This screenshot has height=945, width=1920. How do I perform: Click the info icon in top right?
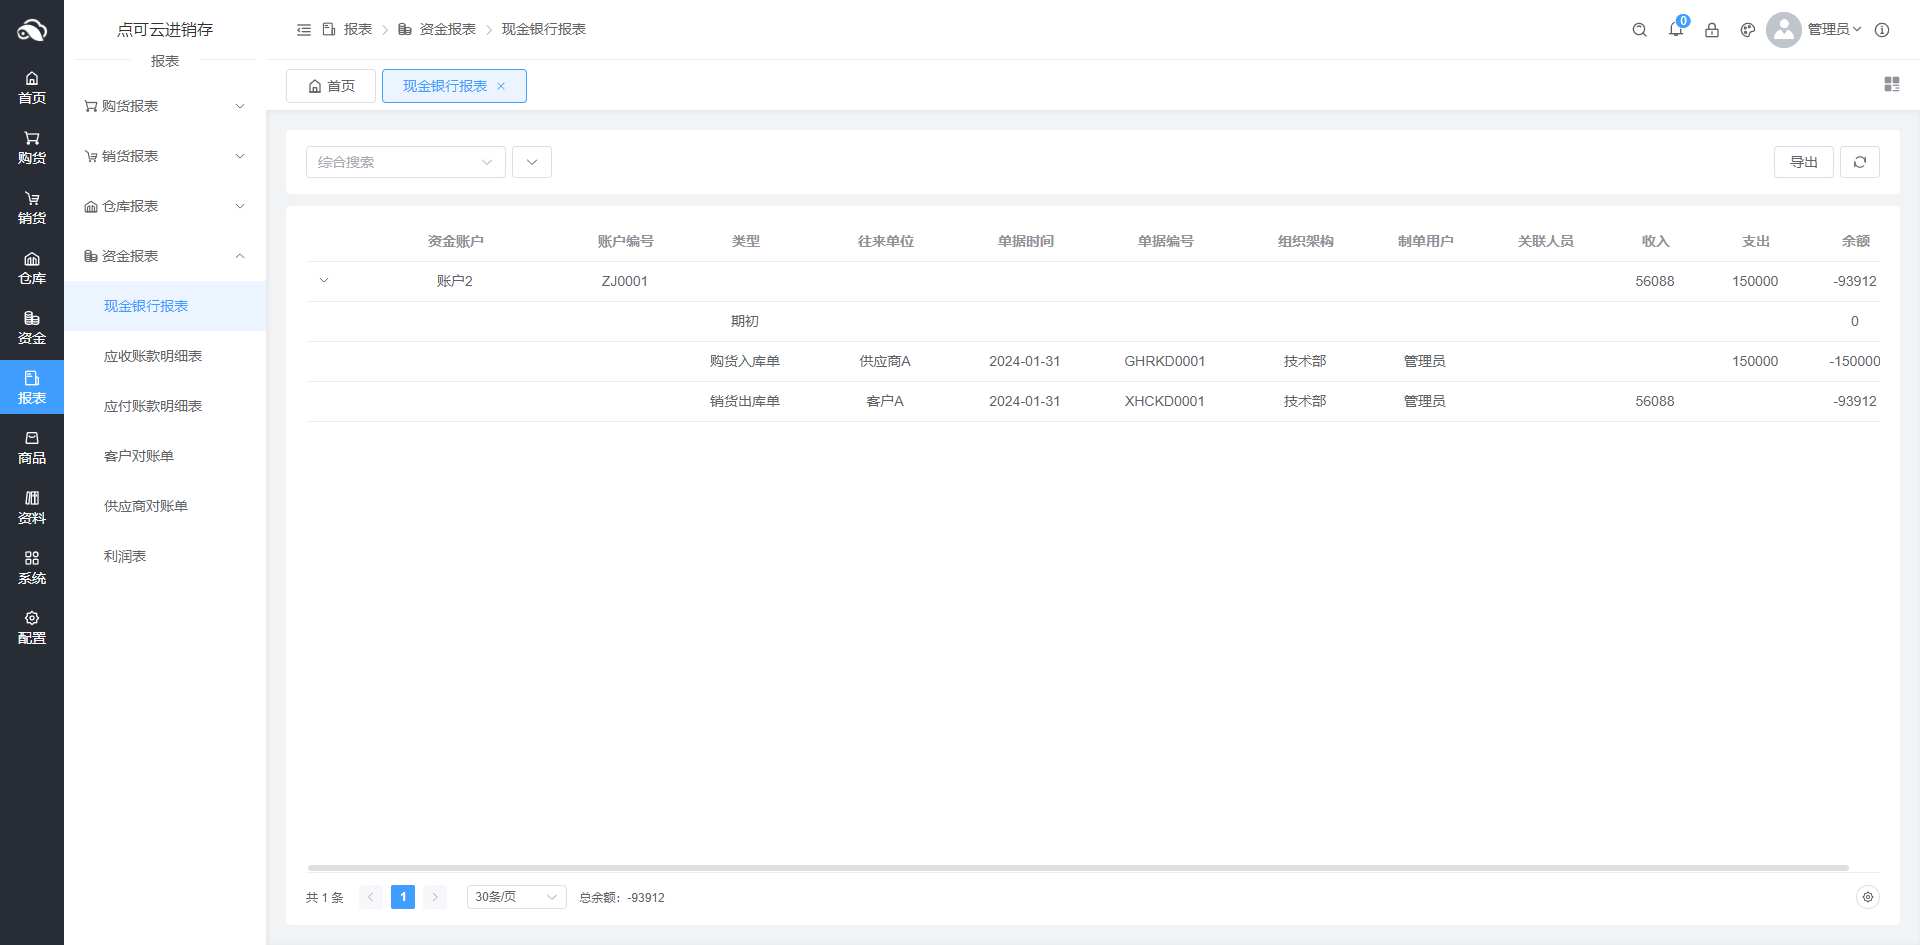pyautogui.click(x=1882, y=30)
